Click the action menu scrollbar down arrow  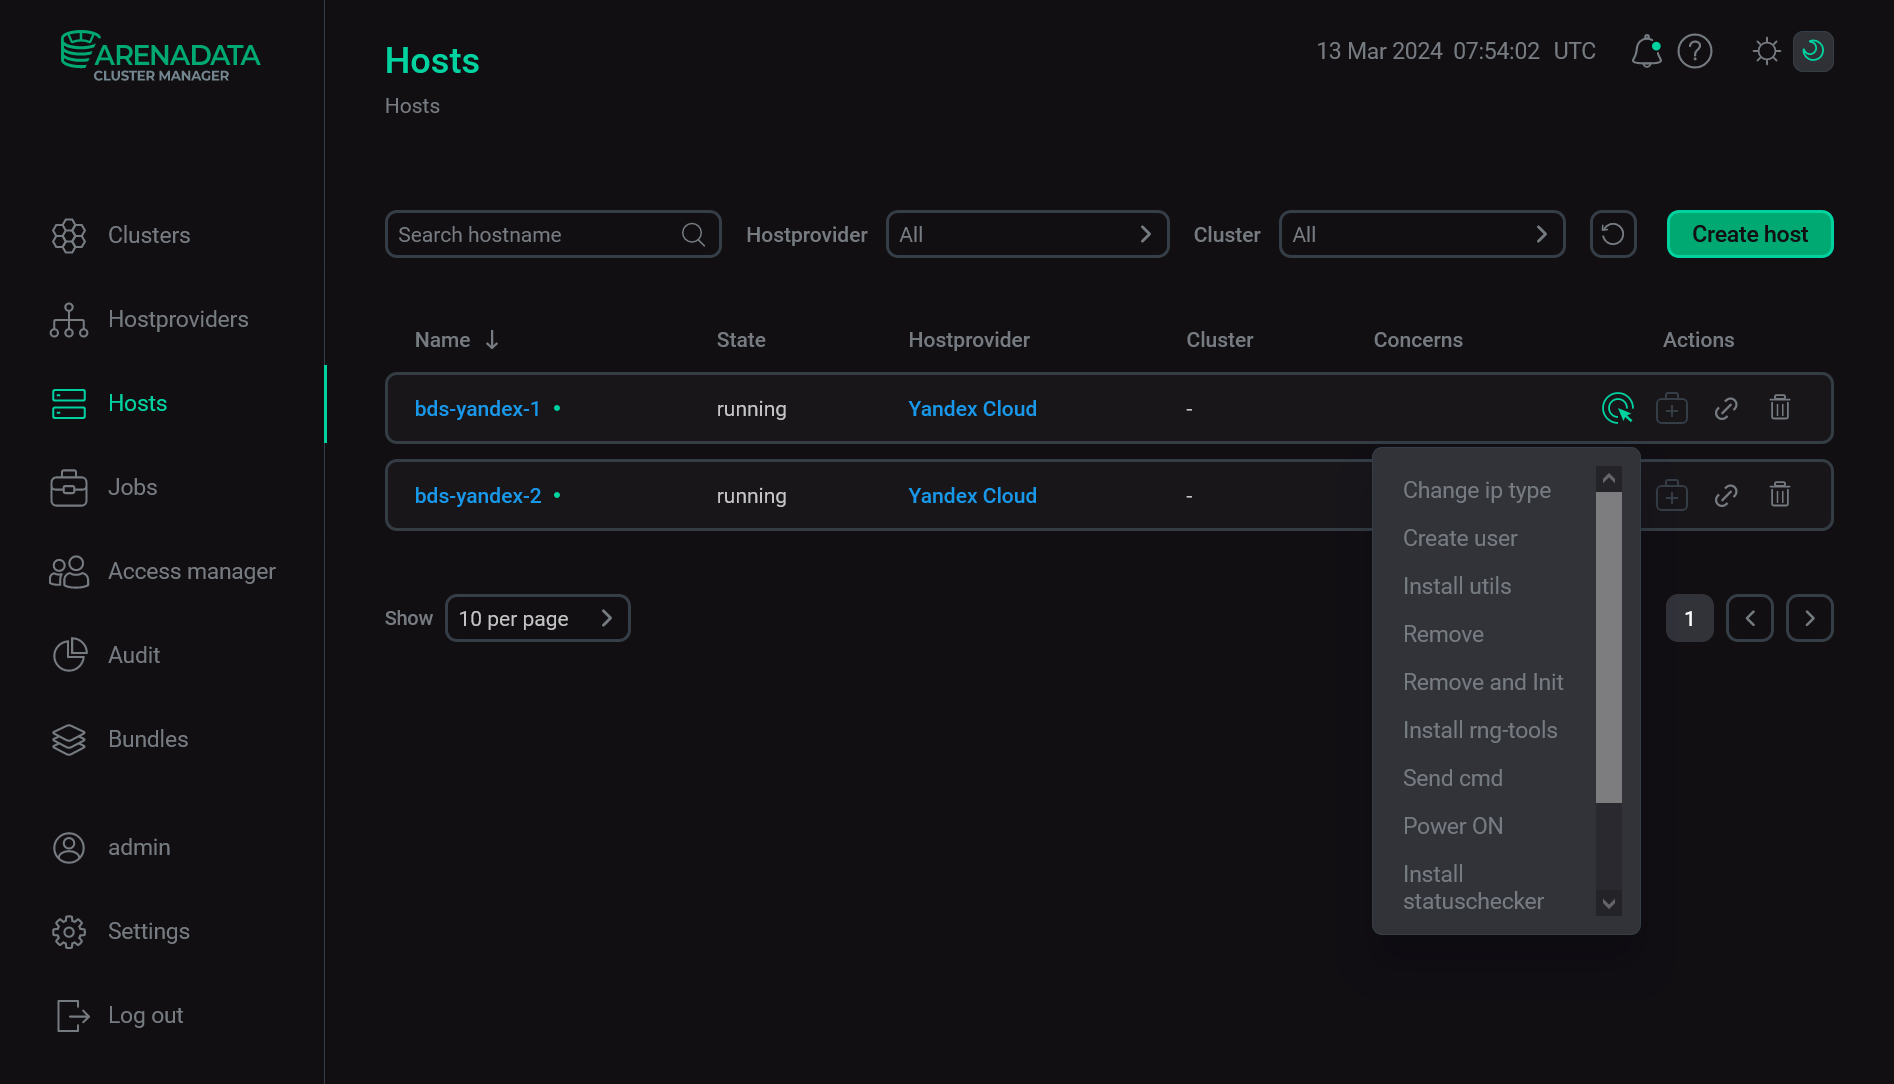click(1609, 903)
